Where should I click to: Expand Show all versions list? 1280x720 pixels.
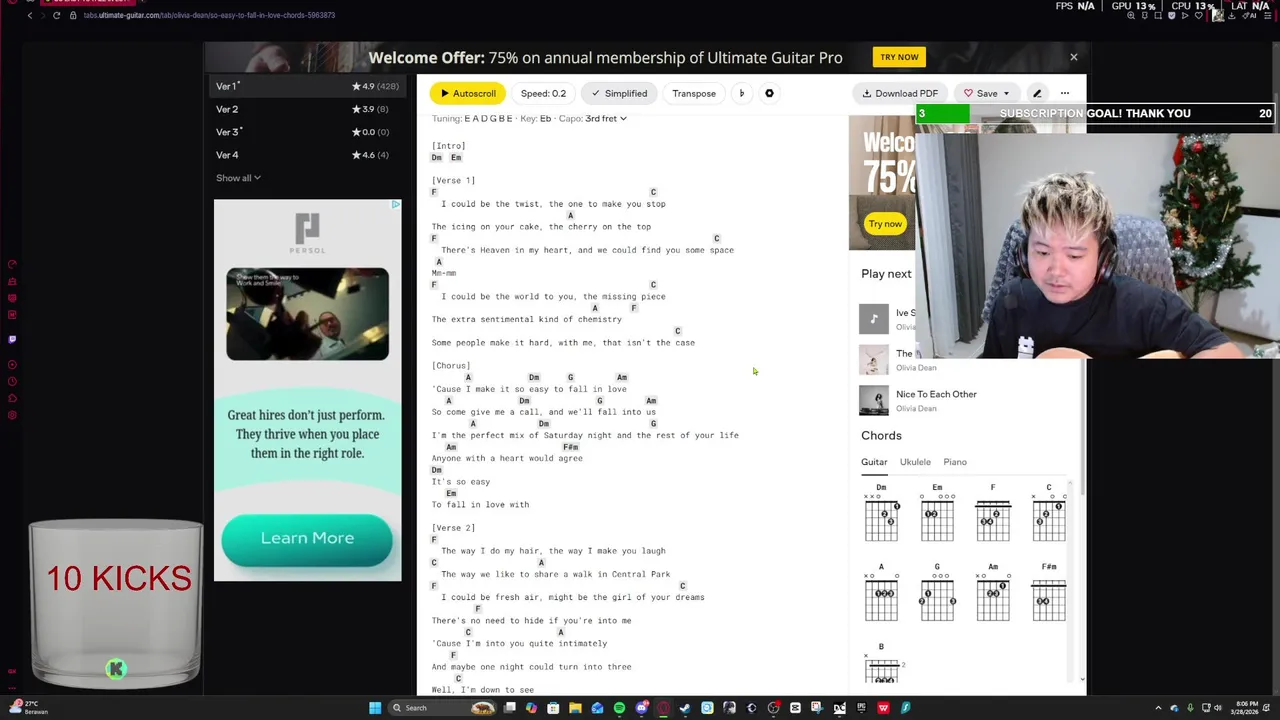coord(238,178)
